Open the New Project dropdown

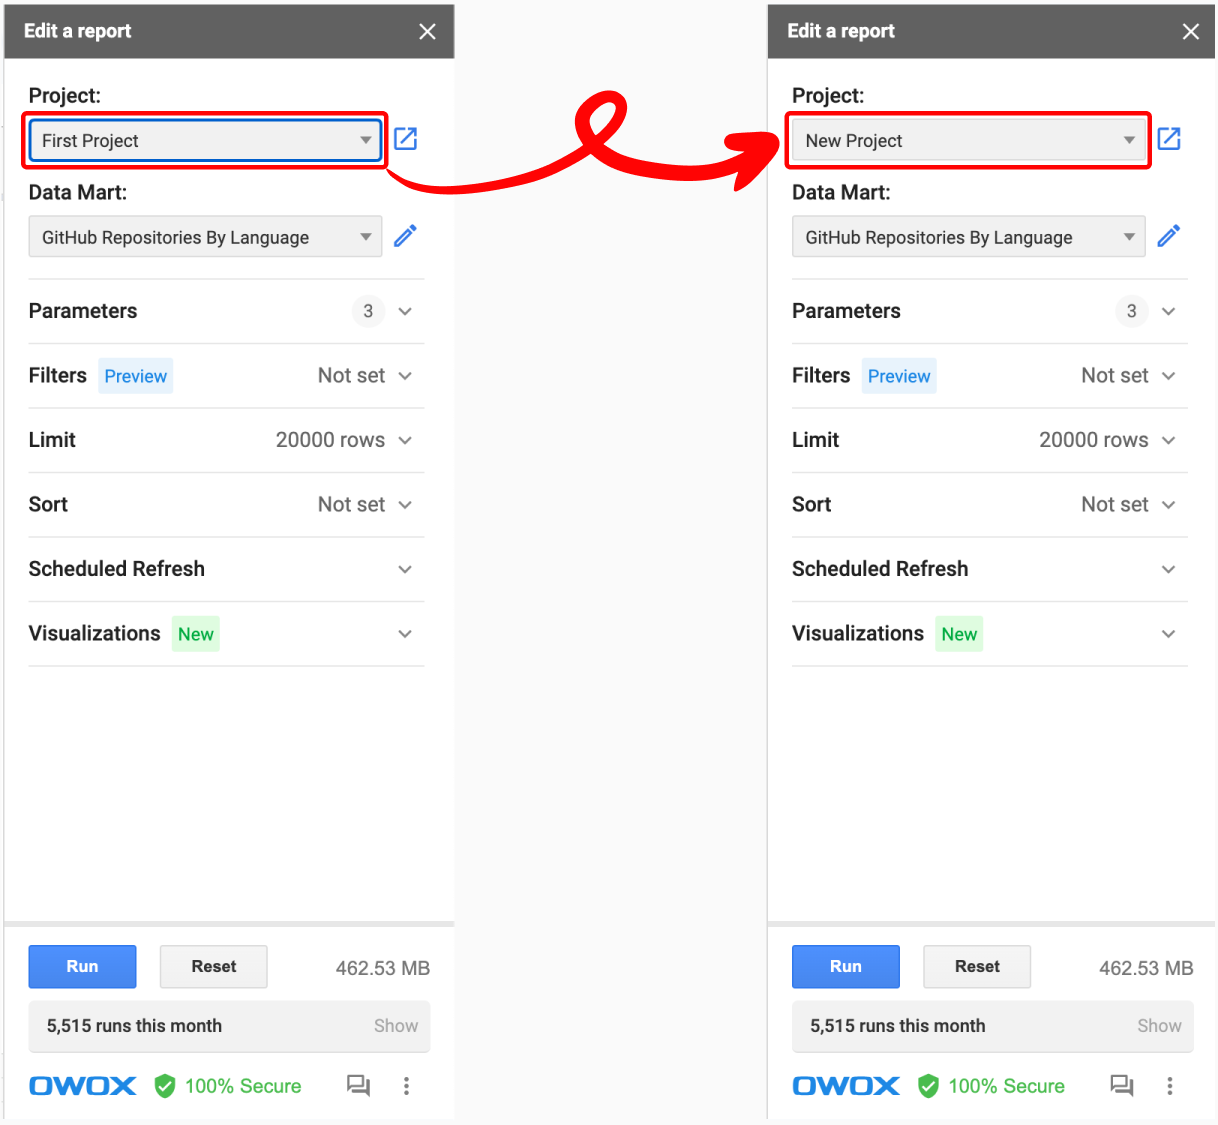tap(969, 141)
